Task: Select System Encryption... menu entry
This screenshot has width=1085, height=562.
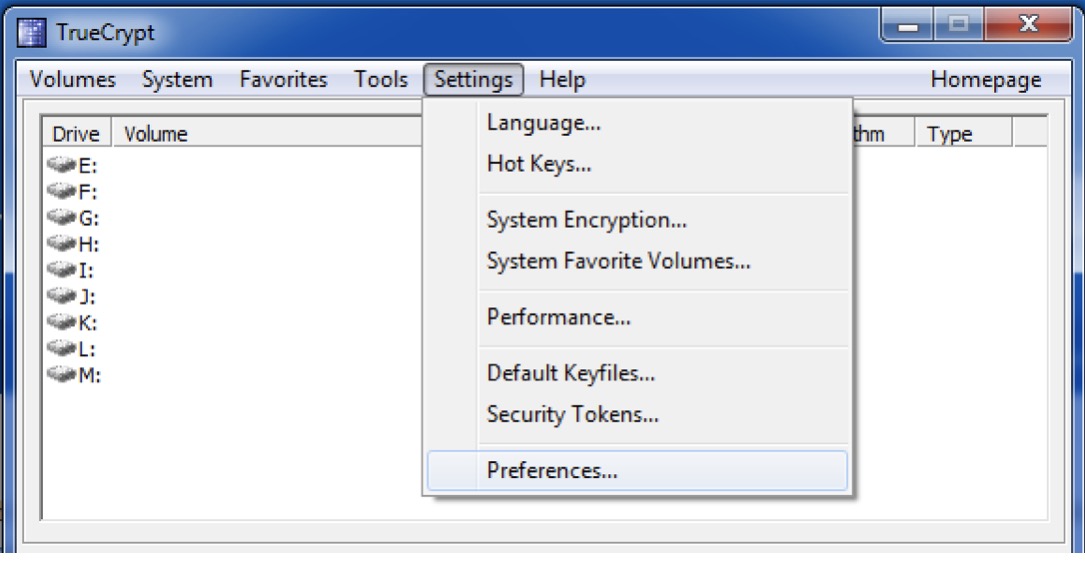Action: coord(586,221)
